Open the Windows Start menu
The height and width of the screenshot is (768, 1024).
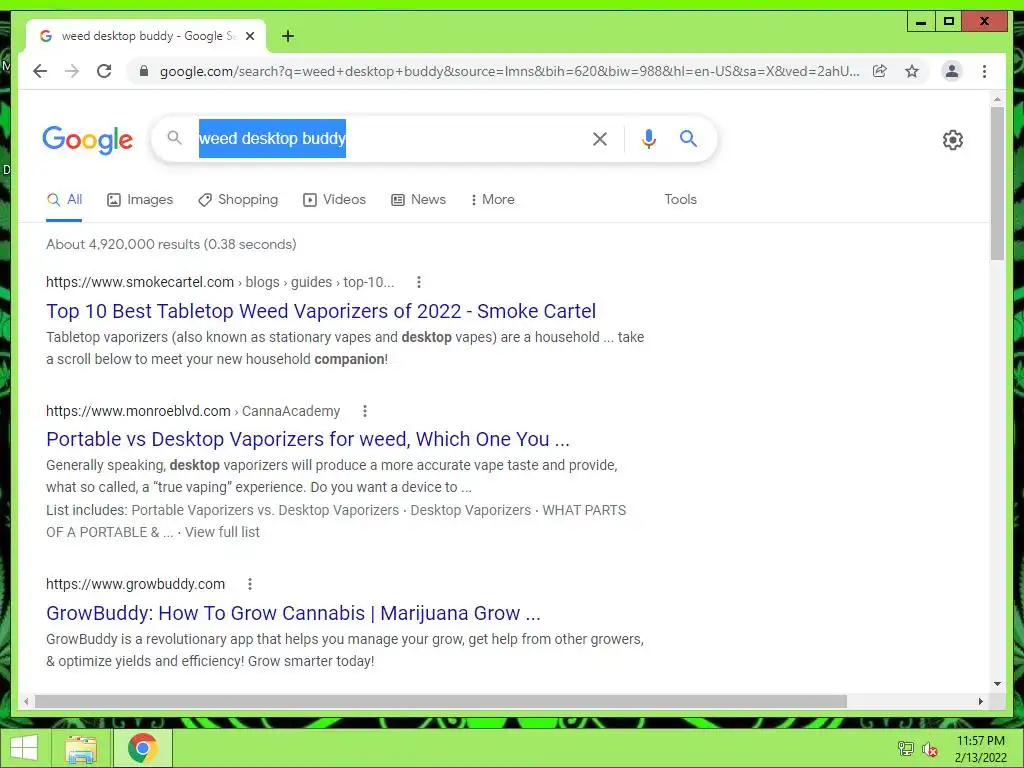[24, 748]
